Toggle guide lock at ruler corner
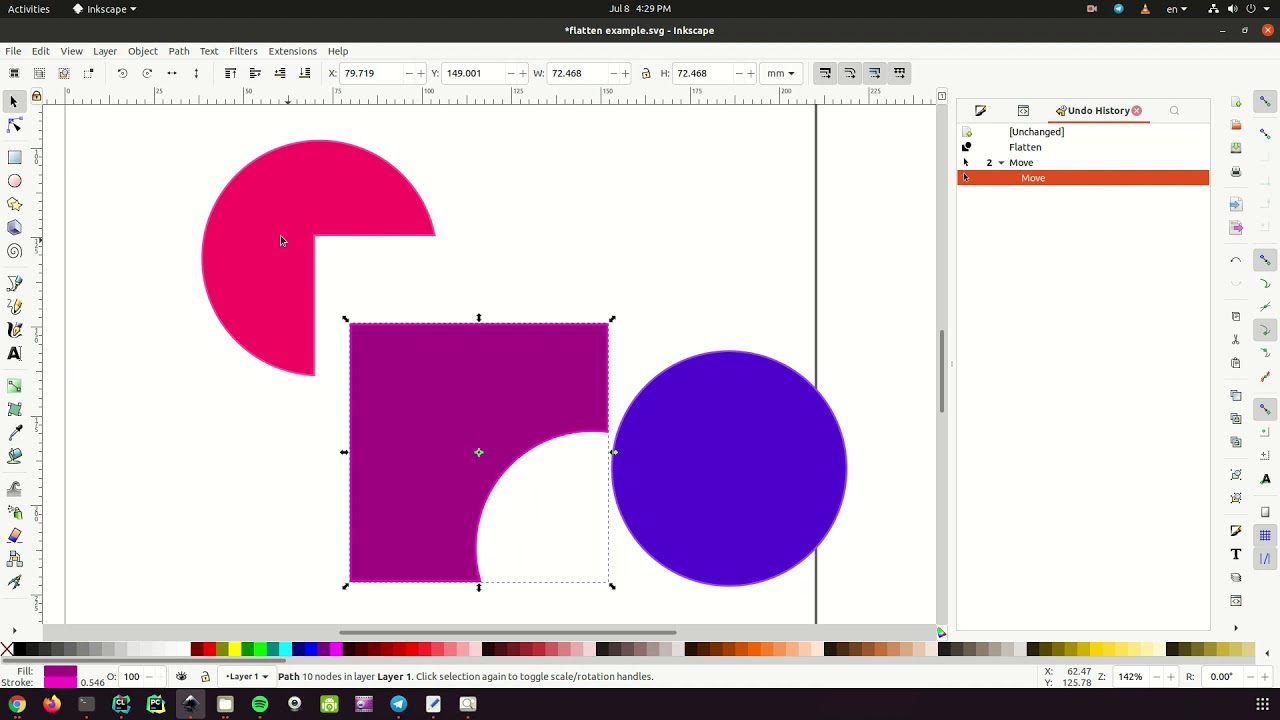The height and width of the screenshot is (720, 1280). coord(37,96)
